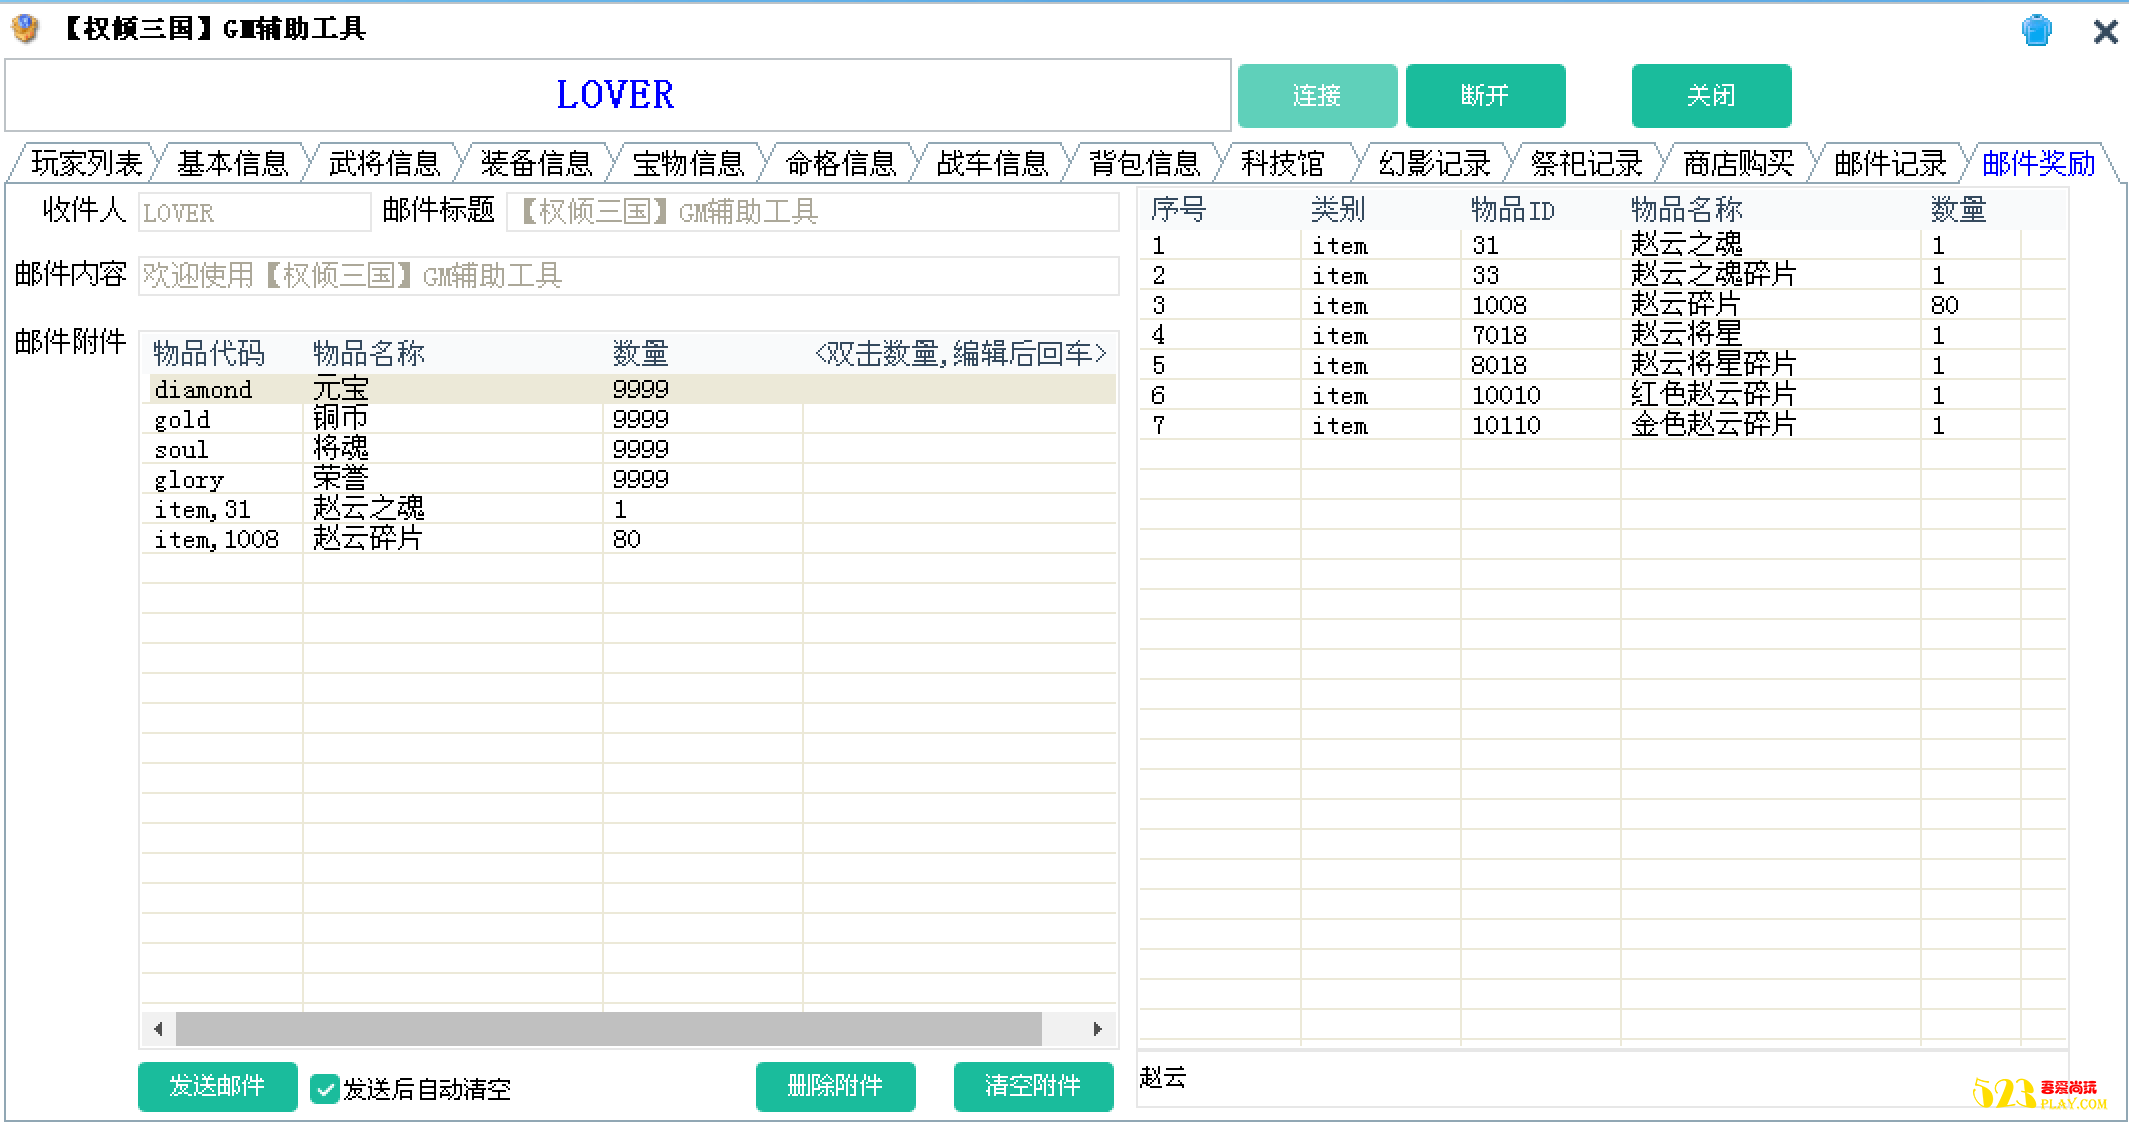Click the 9999 quantity of gold row
Image resolution: width=2129 pixels, height=1126 pixels.
(641, 419)
